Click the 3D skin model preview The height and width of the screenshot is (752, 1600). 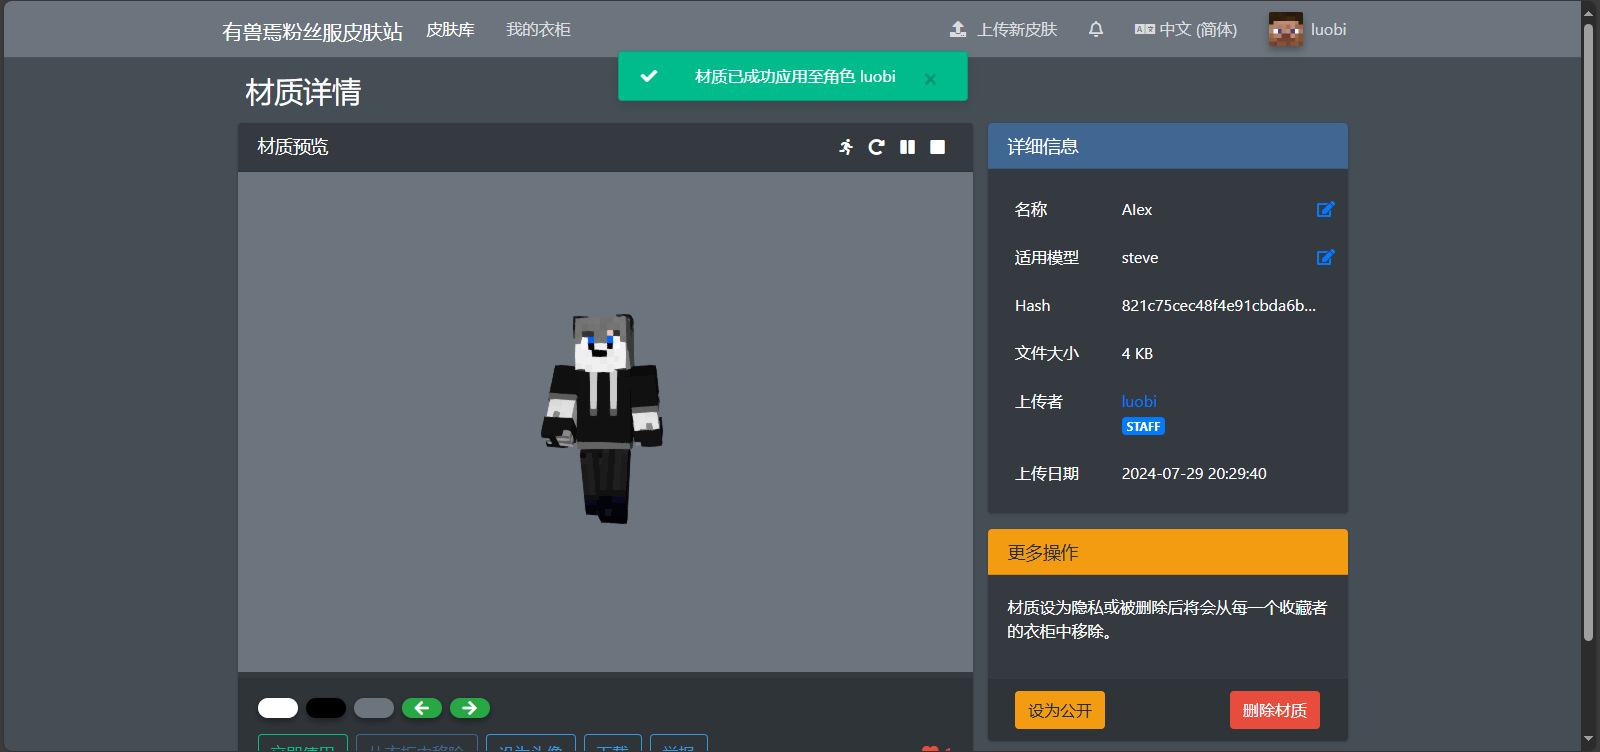(602, 418)
